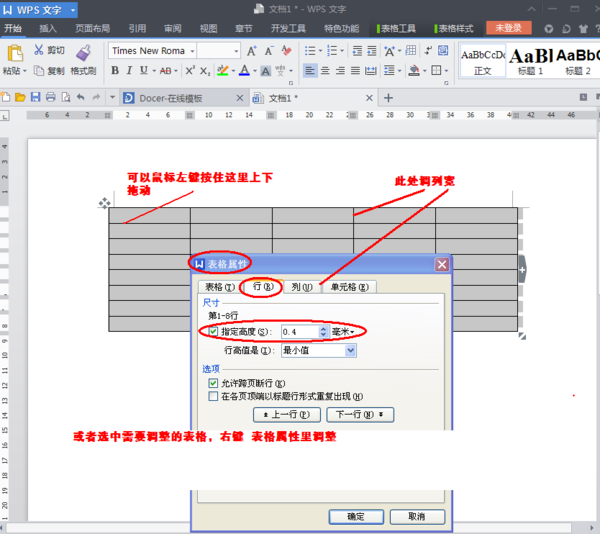Add a new document tab with plus
Image resolution: width=600 pixels, height=534 pixels.
click(x=388, y=98)
